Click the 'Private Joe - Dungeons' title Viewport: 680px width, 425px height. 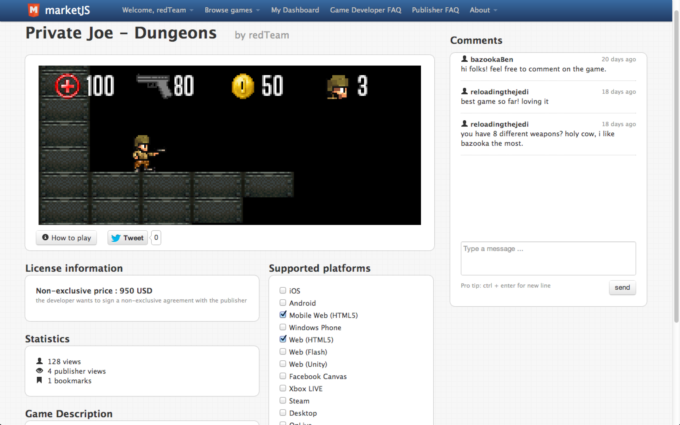coord(121,33)
